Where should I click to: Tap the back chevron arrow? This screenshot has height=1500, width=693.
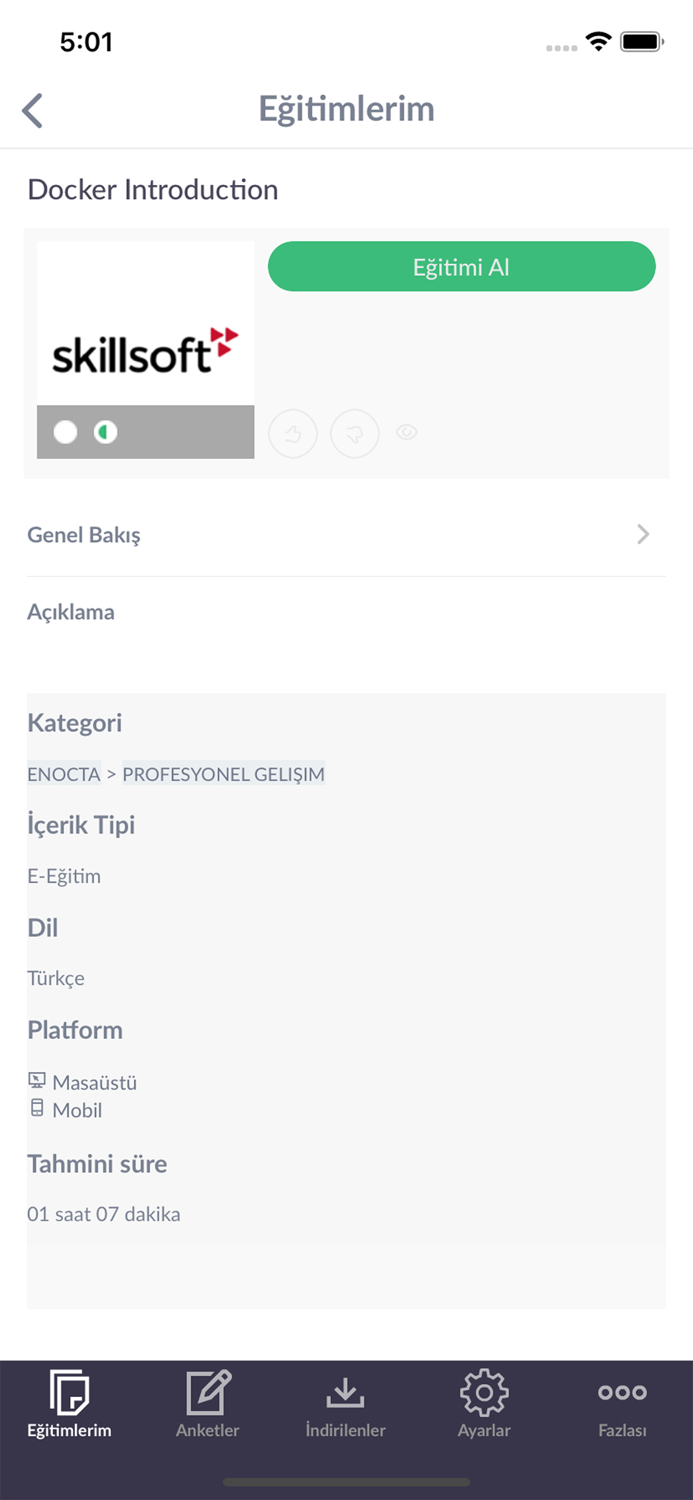pyautogui.click(x=32, y=110)
